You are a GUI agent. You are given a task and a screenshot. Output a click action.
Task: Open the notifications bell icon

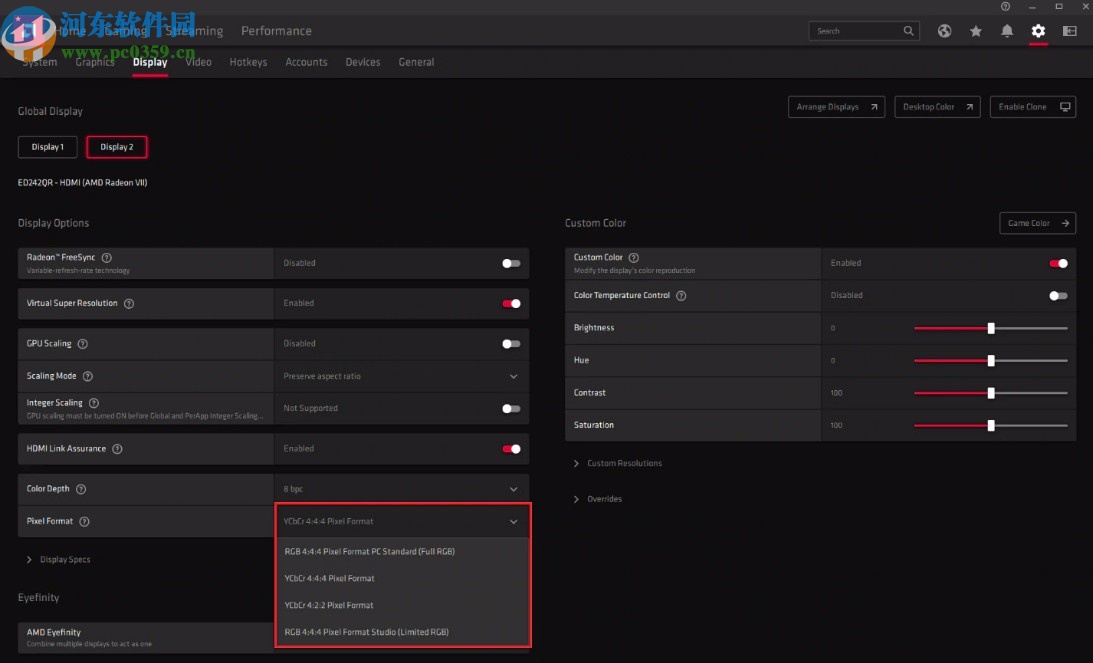(x=1007, y=31)
